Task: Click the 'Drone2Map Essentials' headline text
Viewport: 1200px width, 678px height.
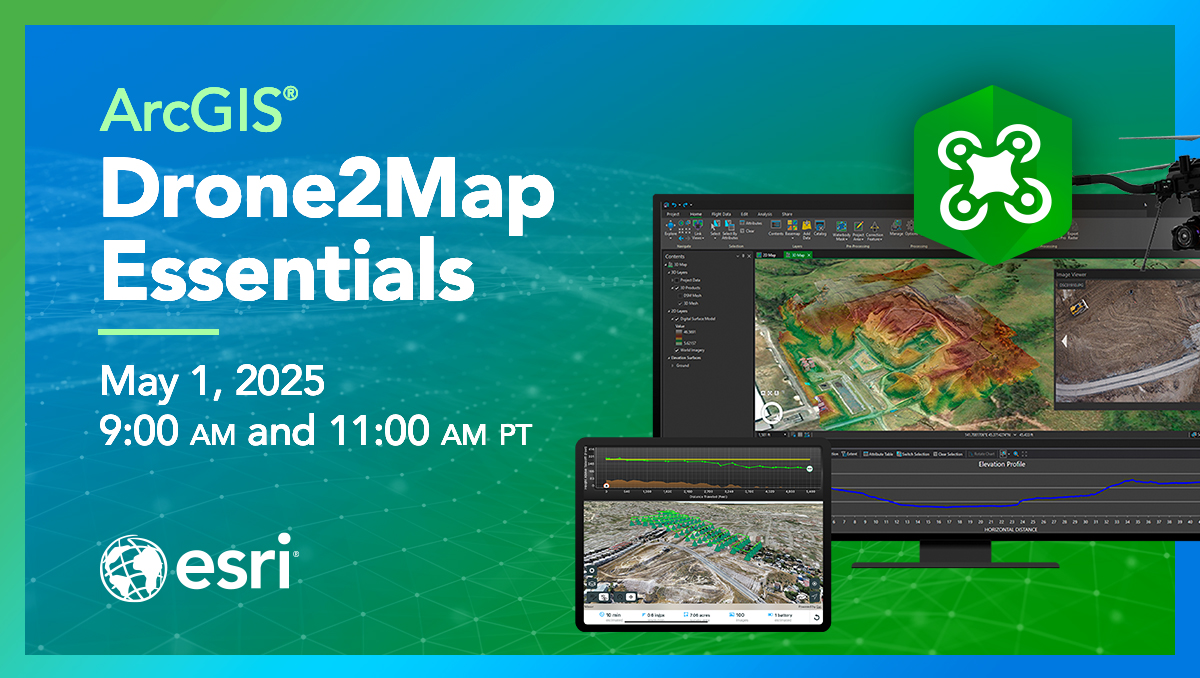Action: click(326, 230)
